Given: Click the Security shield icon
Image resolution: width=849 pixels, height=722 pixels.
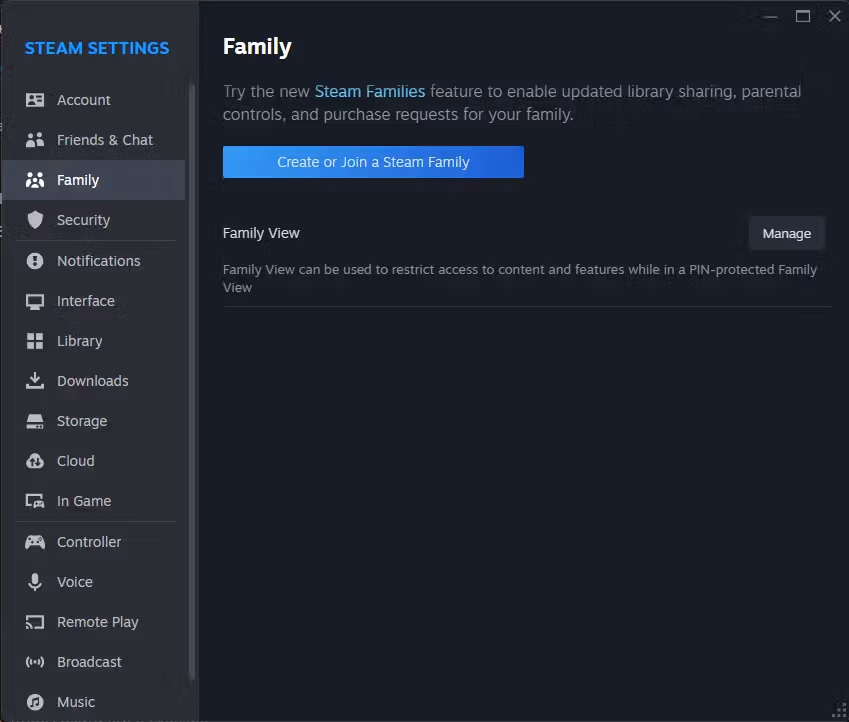Looking at the screenshot, I should [35, 220].
